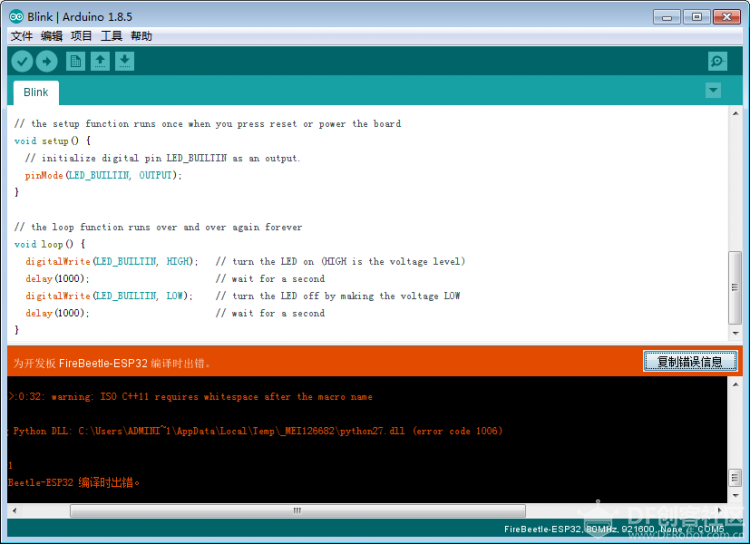Click the Arduino logo in title bar
Screen dimensions: 750x544
(16, 17)
